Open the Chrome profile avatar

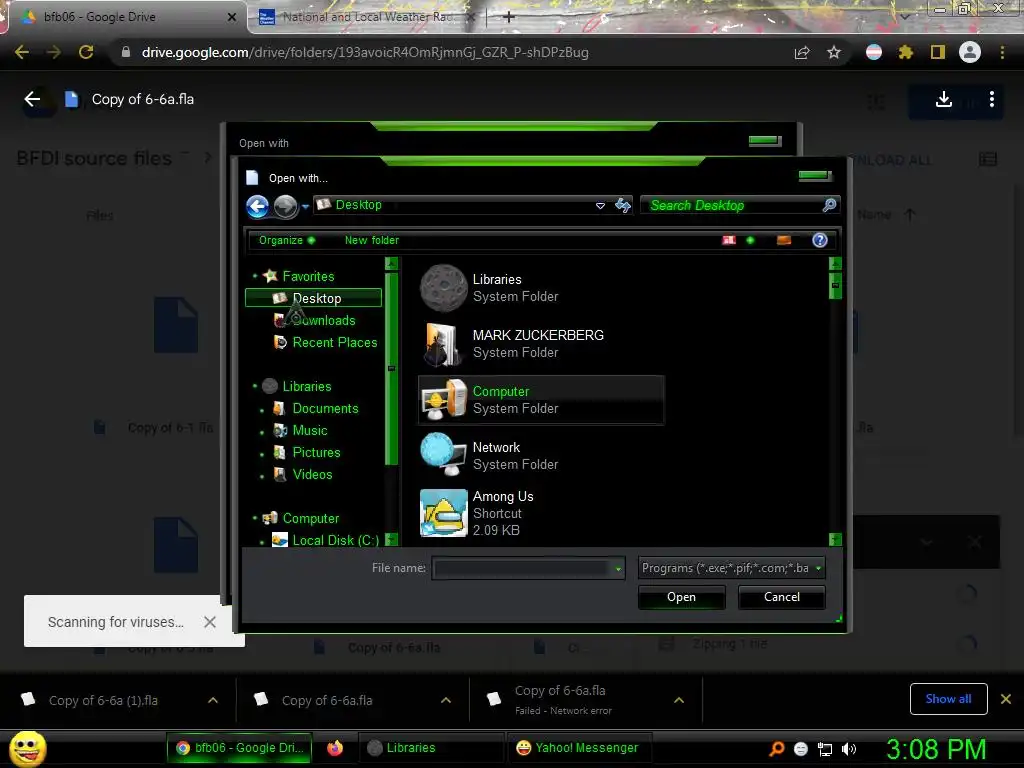coord(970,52)
